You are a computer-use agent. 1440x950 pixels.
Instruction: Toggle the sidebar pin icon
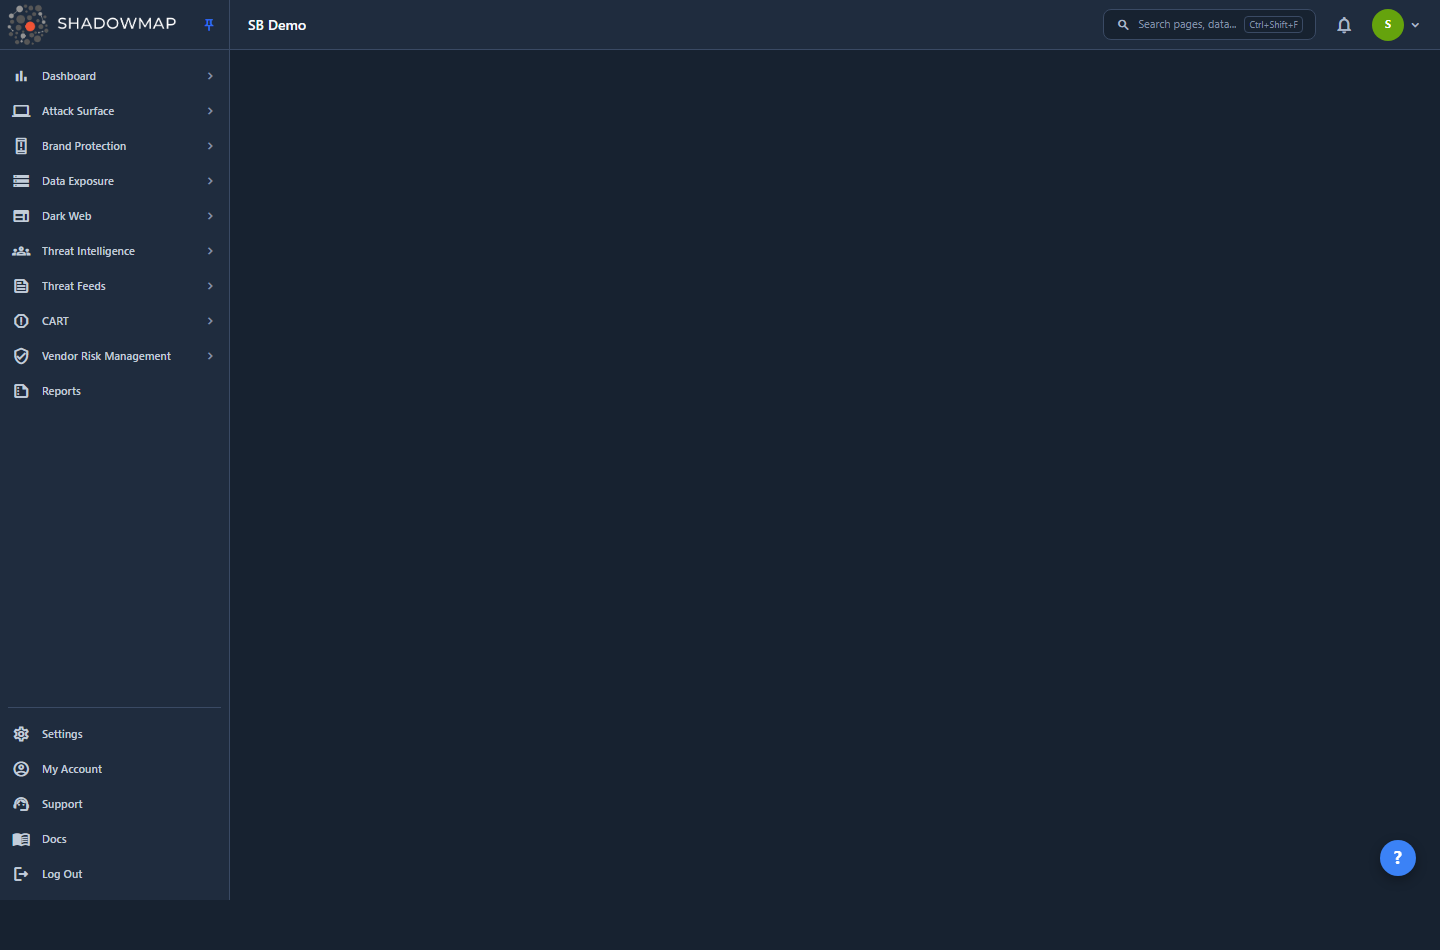tap(209, 25)
